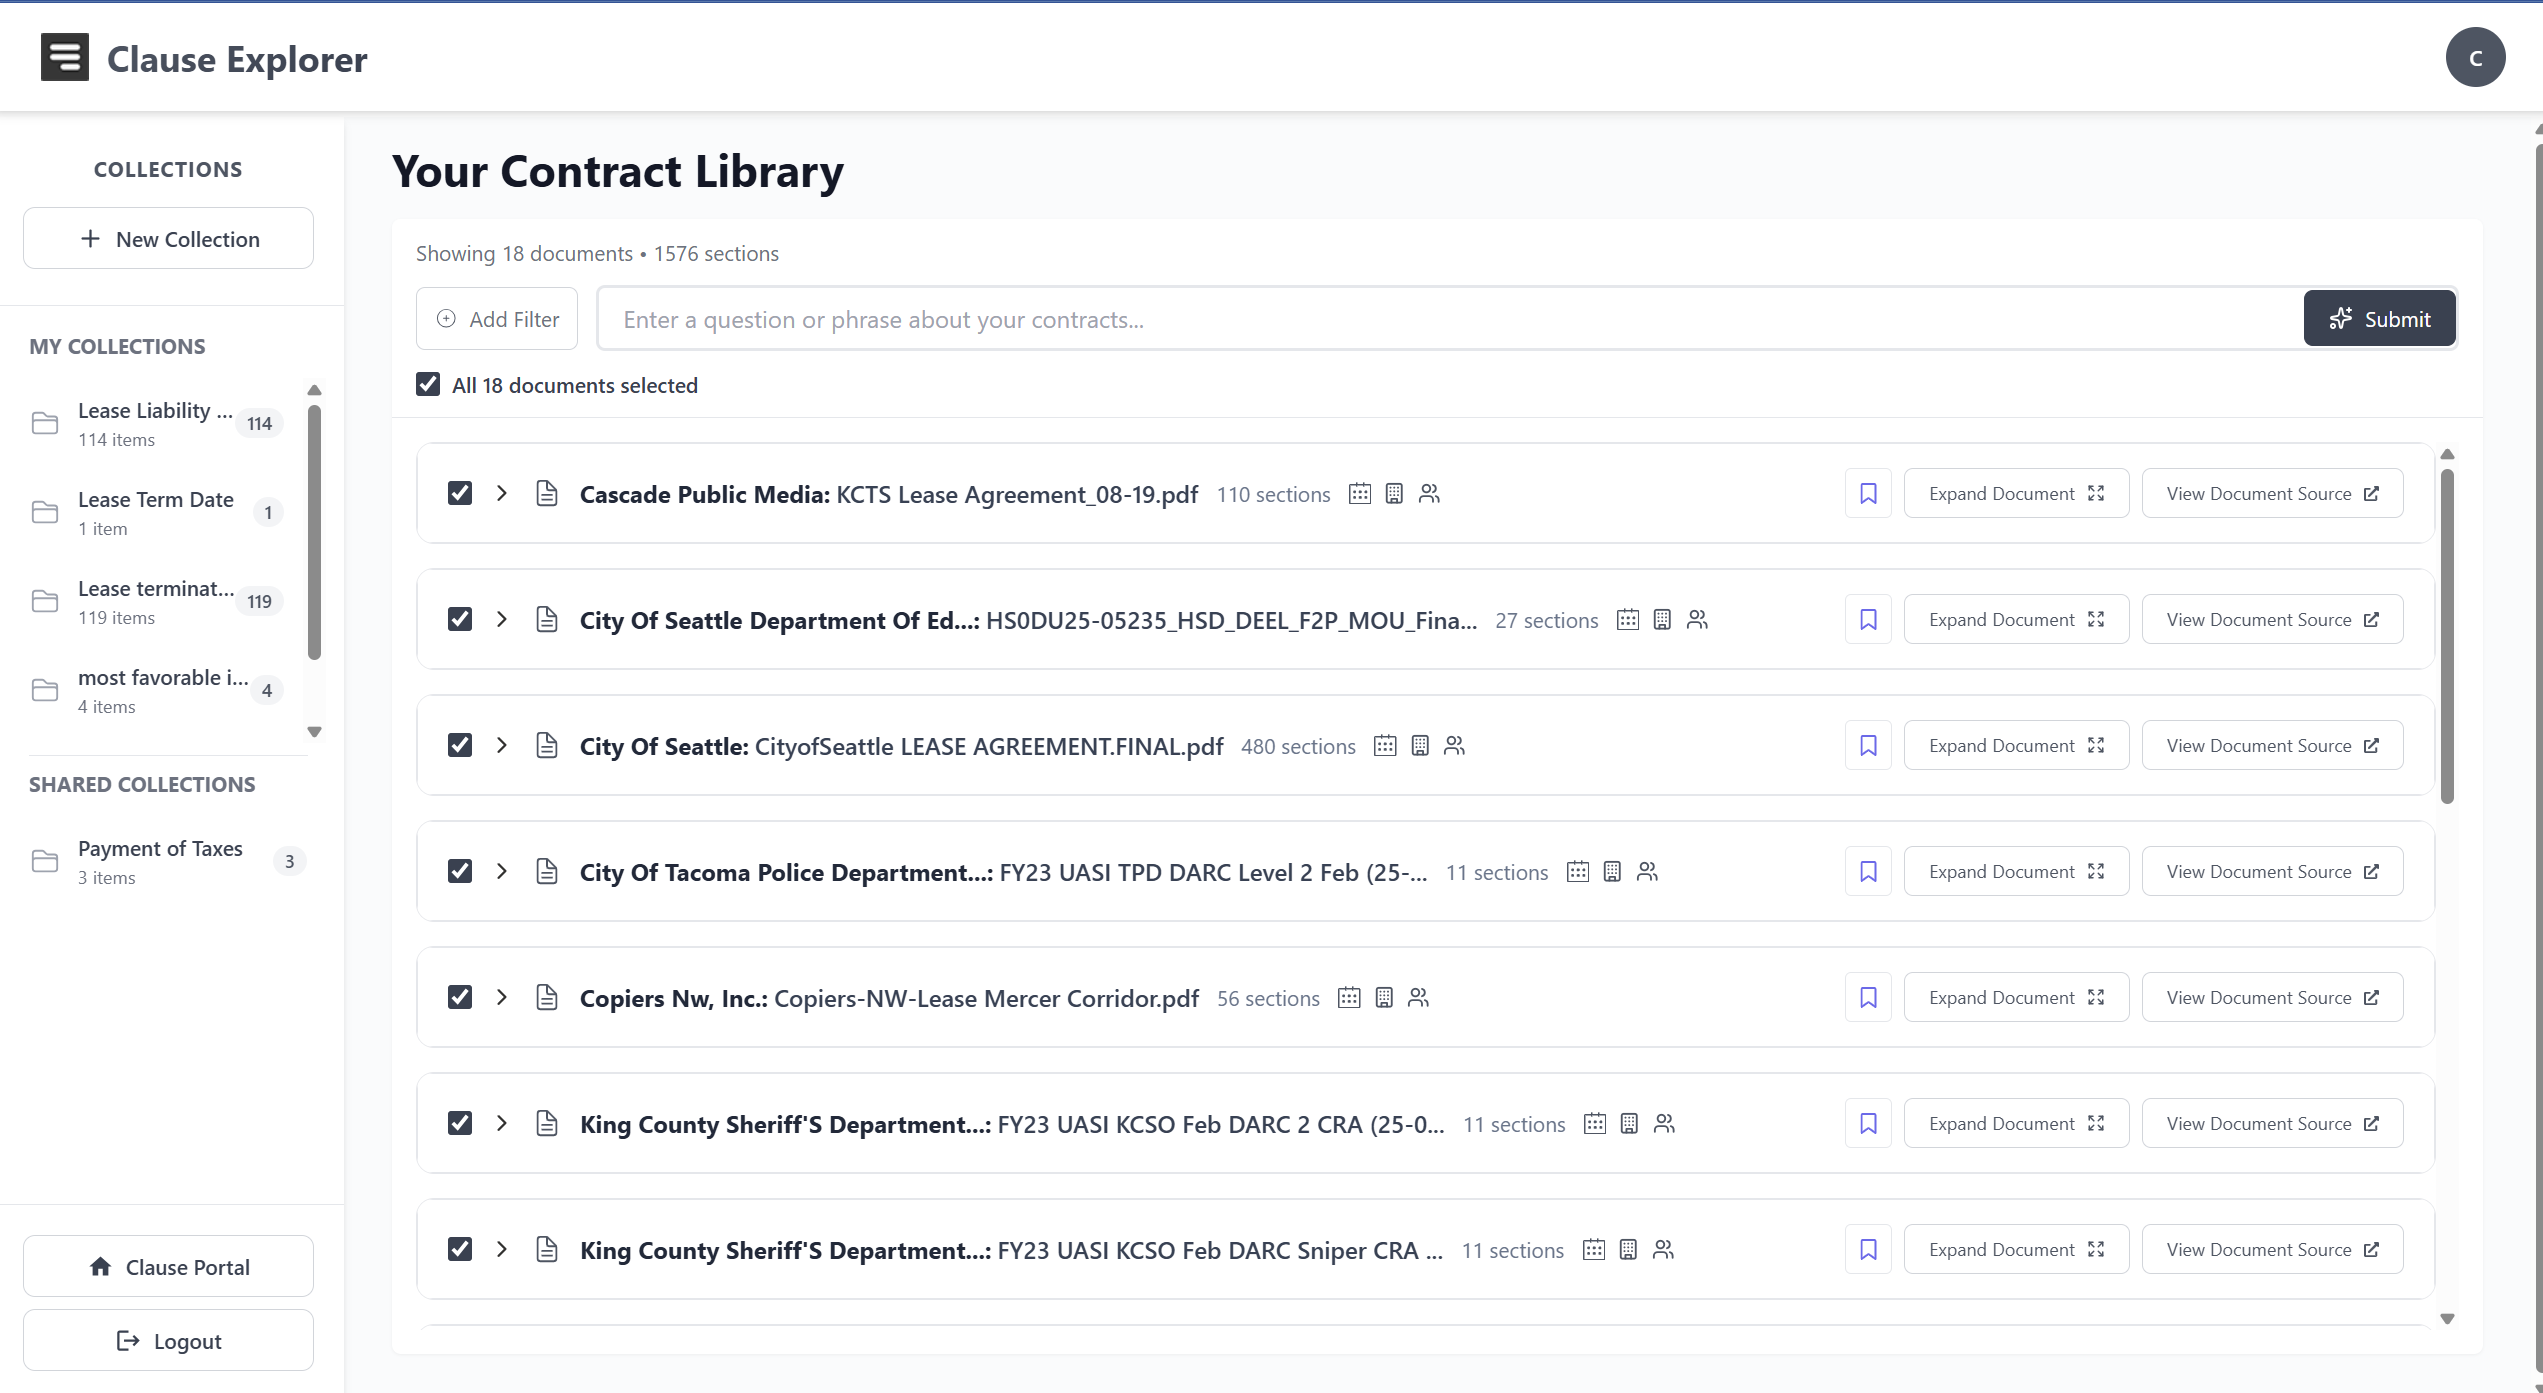This screenshot has width=2543, height=1393.
Task: Deselect the Copiers Nw, Inc. document checkbox
Action: pos(460,997)
